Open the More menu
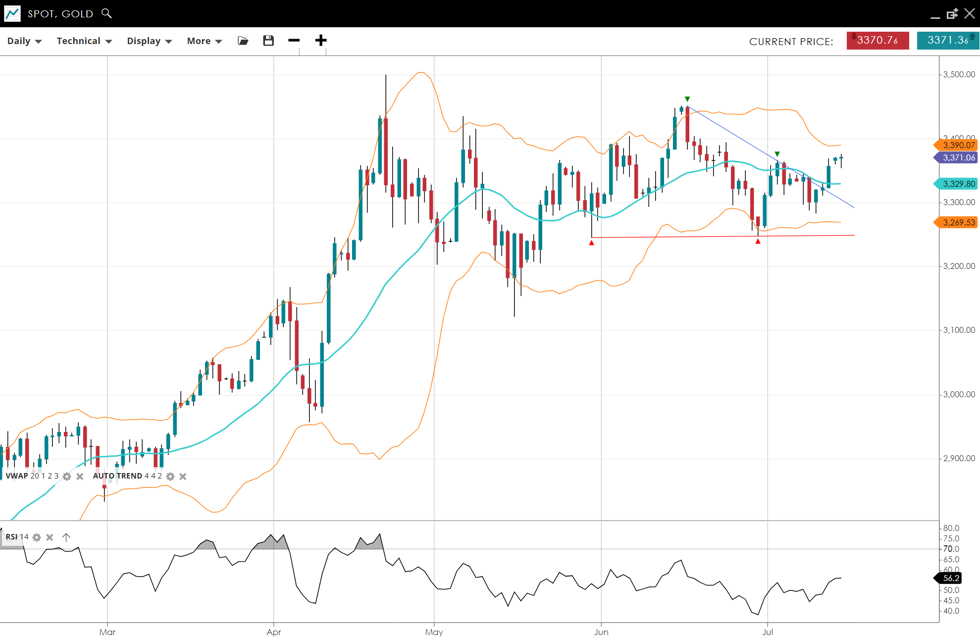Image resolution: width=980 pixels, height=638 pixels. 204,41
